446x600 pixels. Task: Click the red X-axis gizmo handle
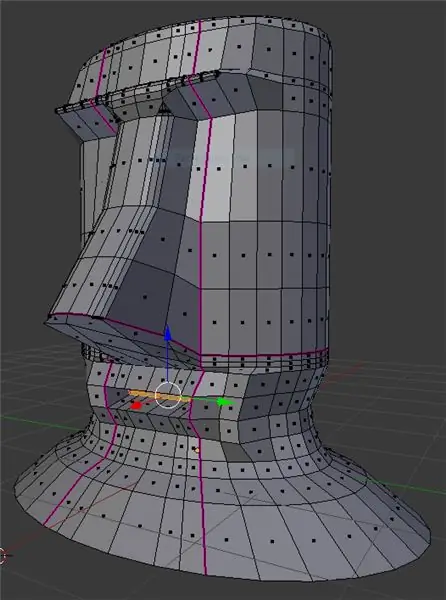pyautogui.click(x=135, y=406)
